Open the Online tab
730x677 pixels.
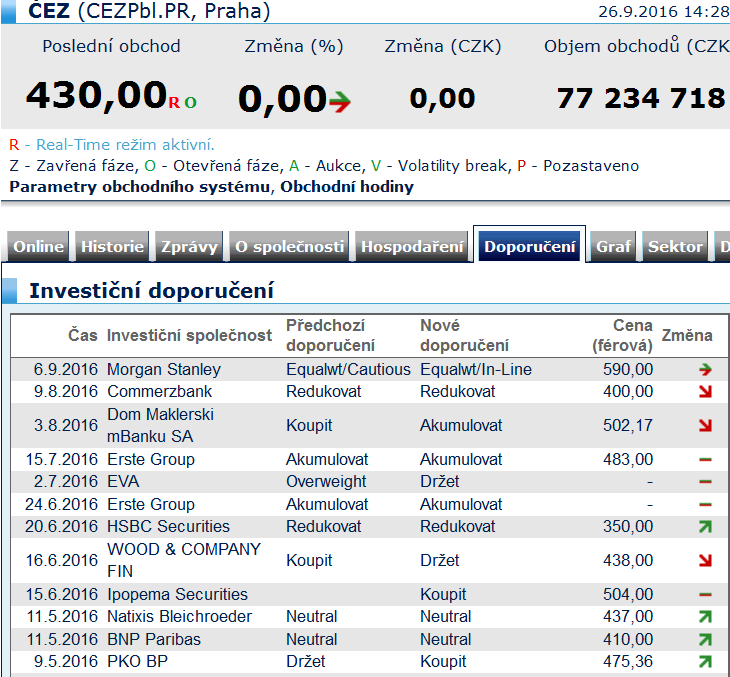(x=38, y=246)
